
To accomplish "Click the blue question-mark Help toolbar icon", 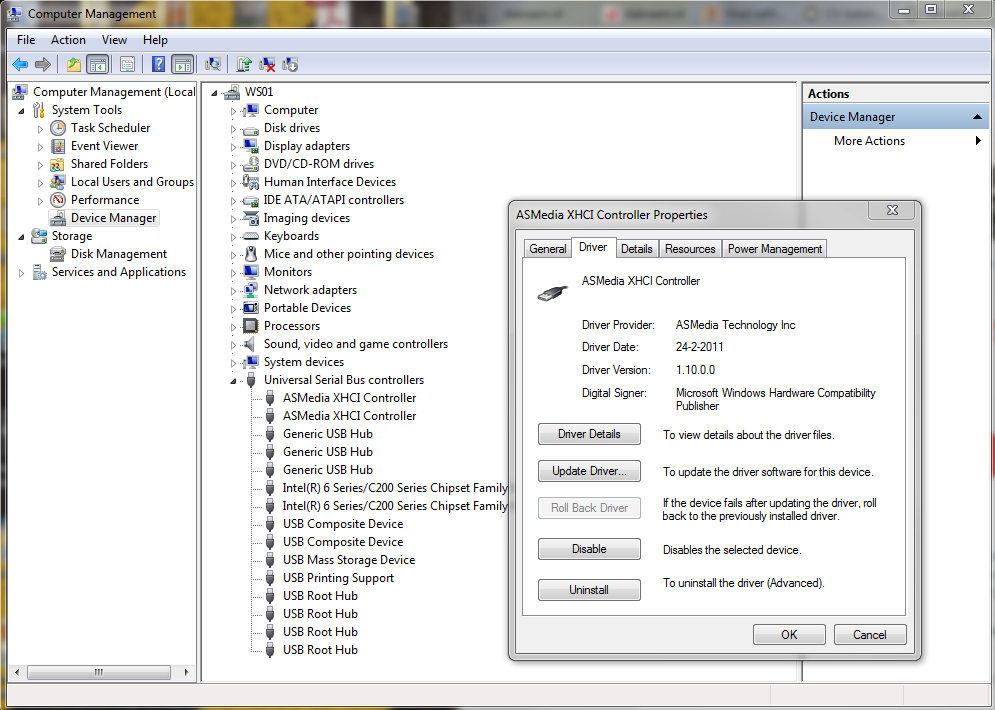I will 159,64.
